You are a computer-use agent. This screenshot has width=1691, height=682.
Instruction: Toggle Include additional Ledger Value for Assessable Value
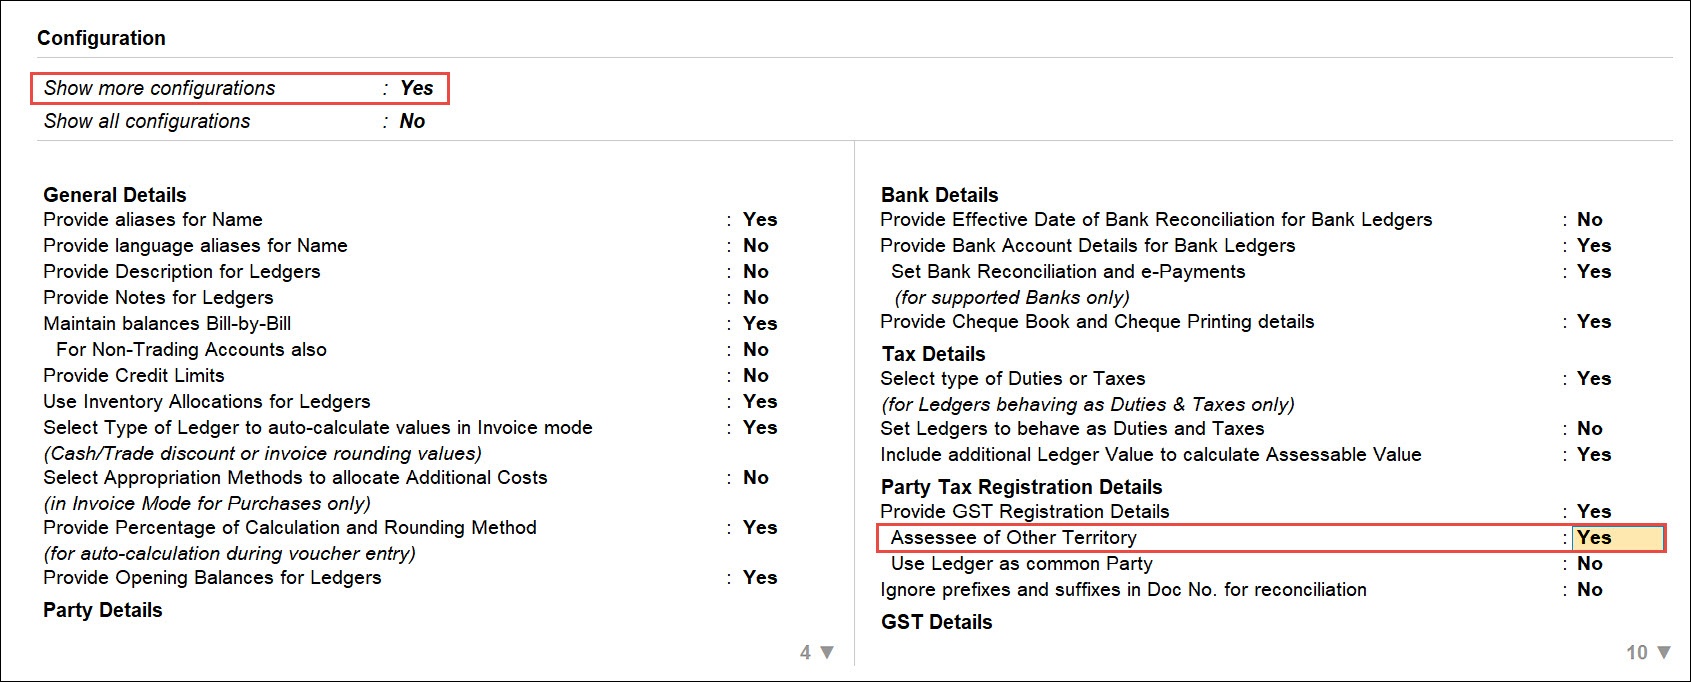[x=1594, y=454]
